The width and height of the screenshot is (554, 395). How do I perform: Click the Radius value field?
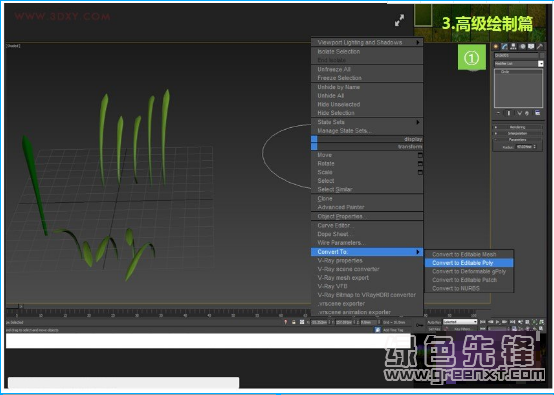pyautogui.click(x=524, y=147)
